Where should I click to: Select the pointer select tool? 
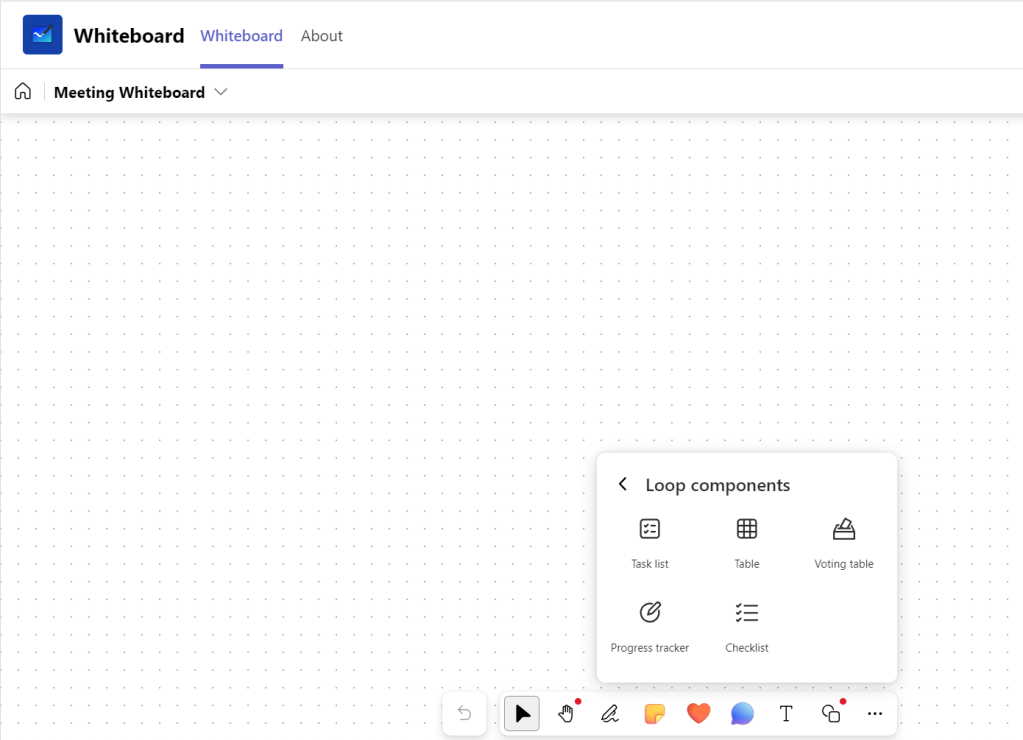pos(522,713)
